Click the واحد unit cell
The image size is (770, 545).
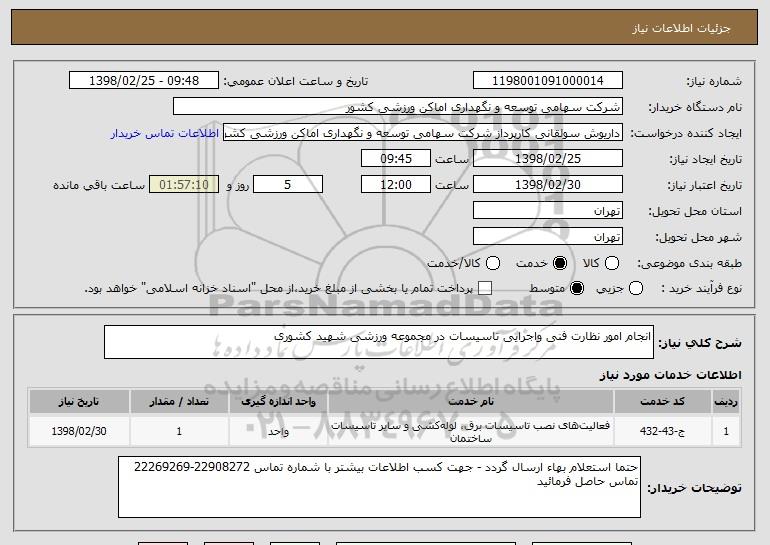pos(278,431)
